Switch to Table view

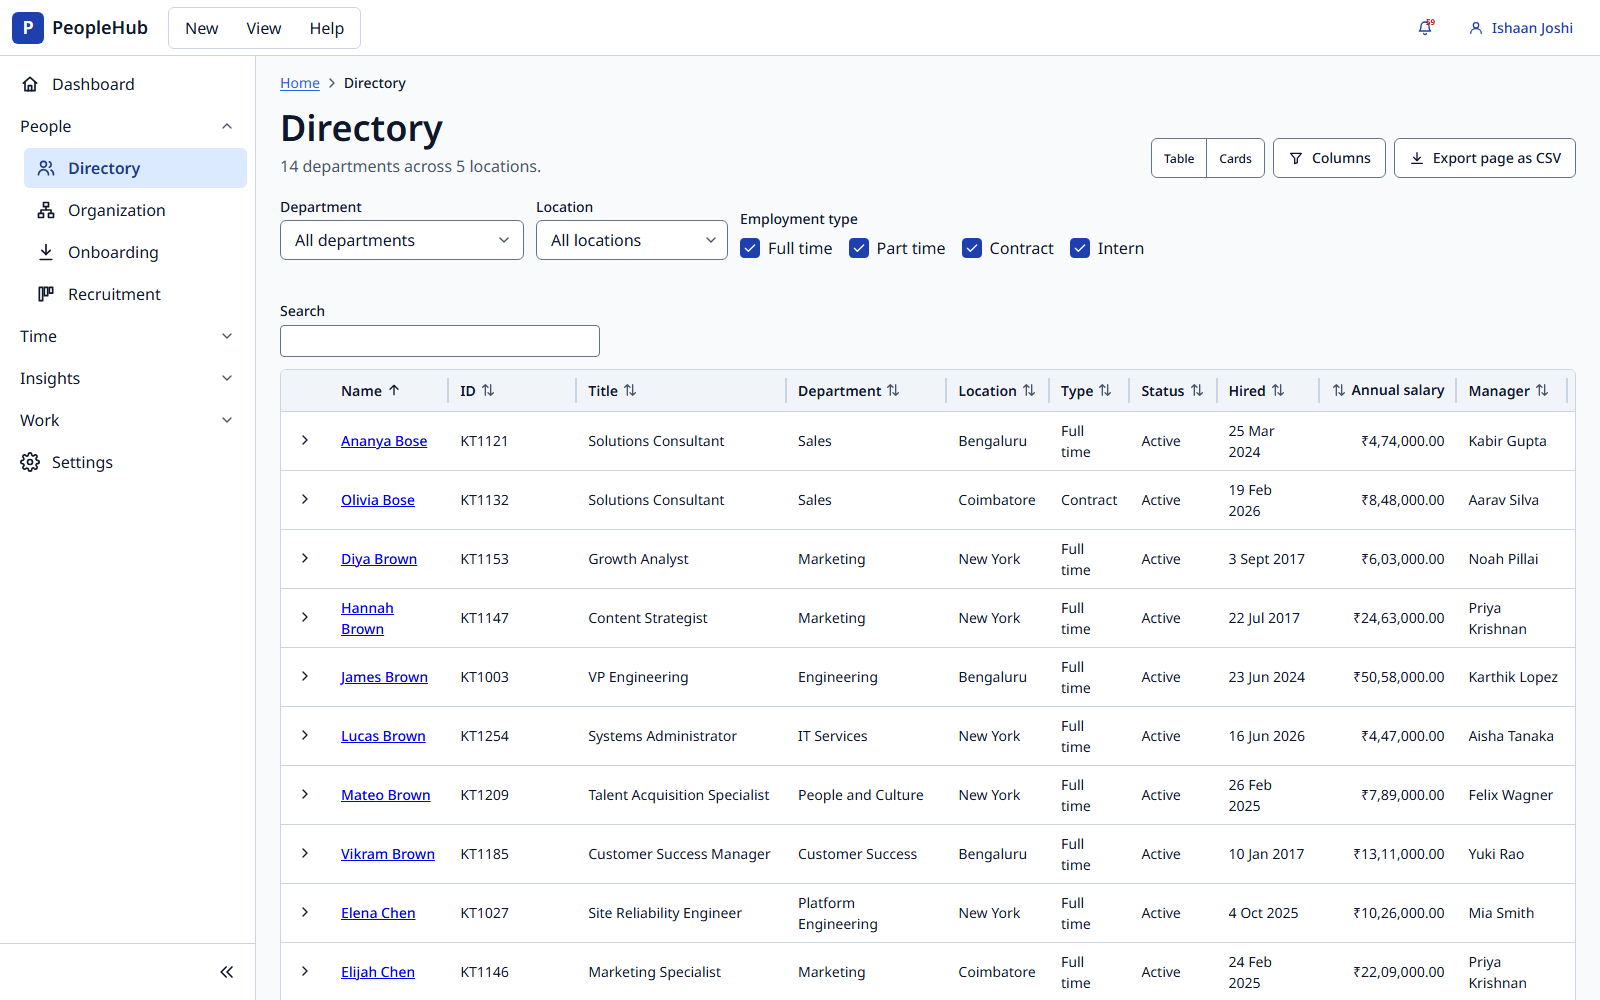point(1179,158)
